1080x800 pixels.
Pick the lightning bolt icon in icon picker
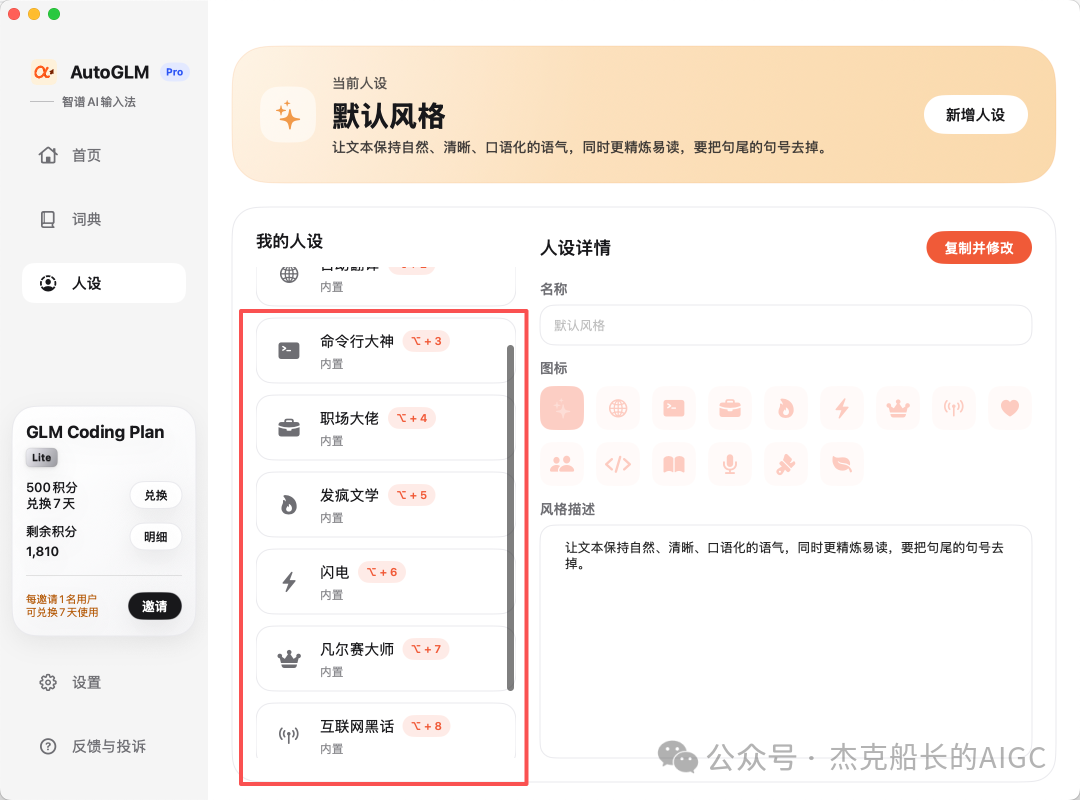(842, 408)
